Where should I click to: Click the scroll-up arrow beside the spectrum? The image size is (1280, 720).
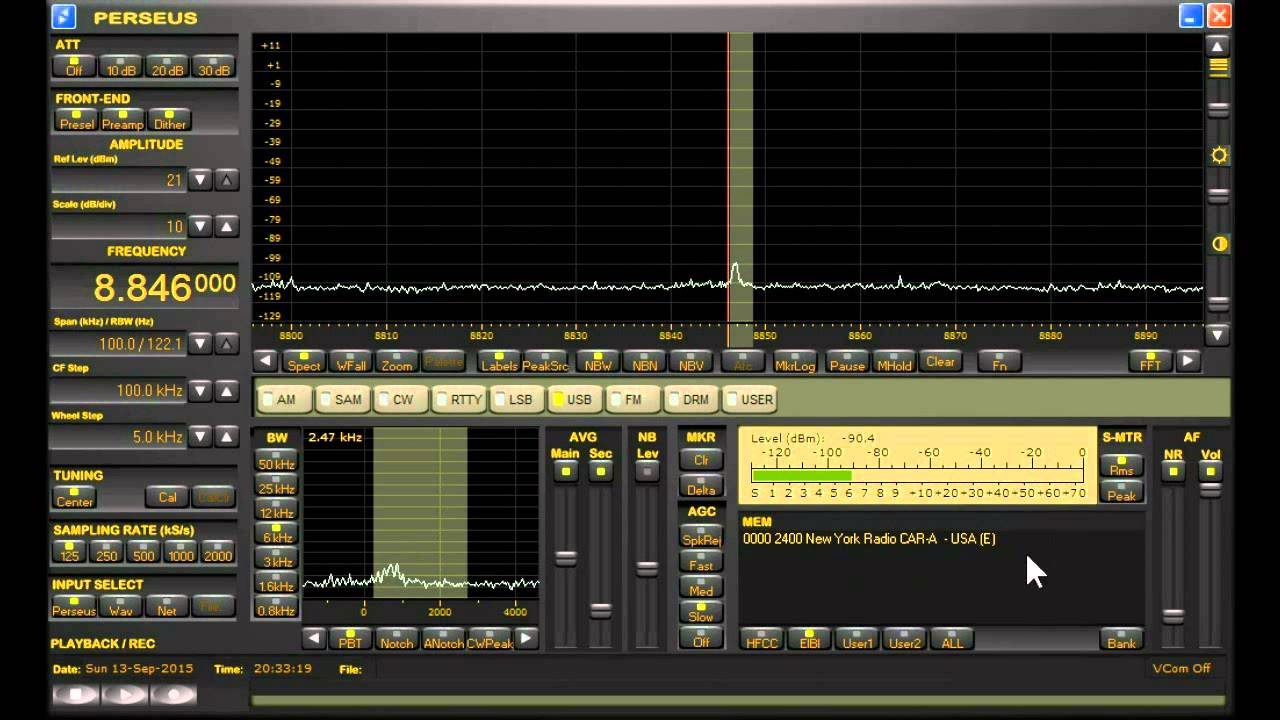(1217, 46)
